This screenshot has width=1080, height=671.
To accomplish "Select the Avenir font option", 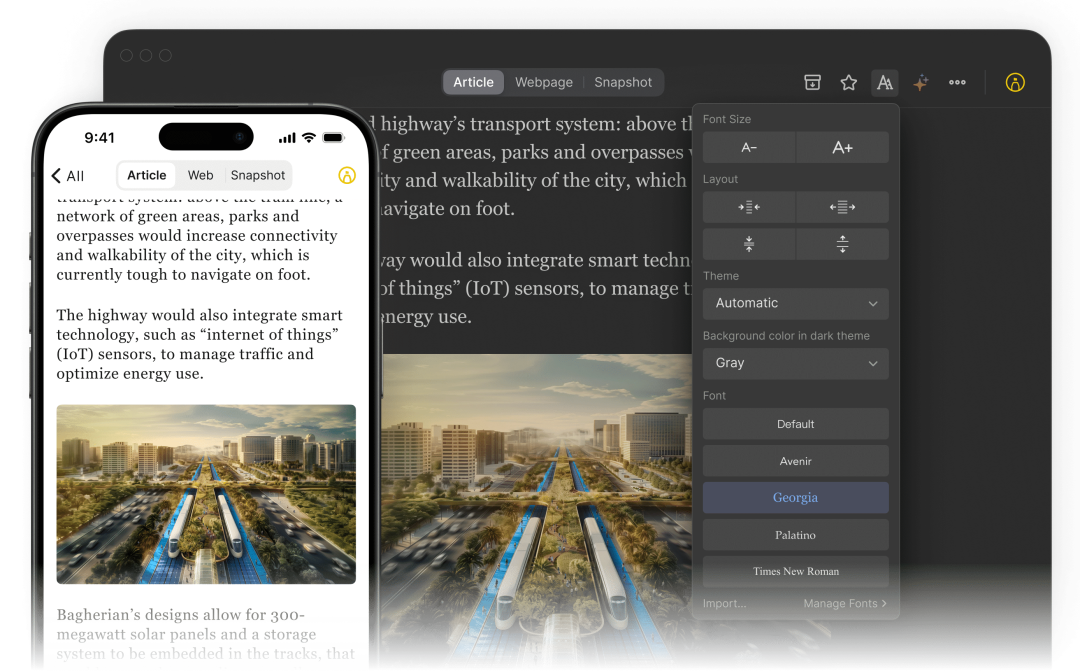I will [796, 461].
